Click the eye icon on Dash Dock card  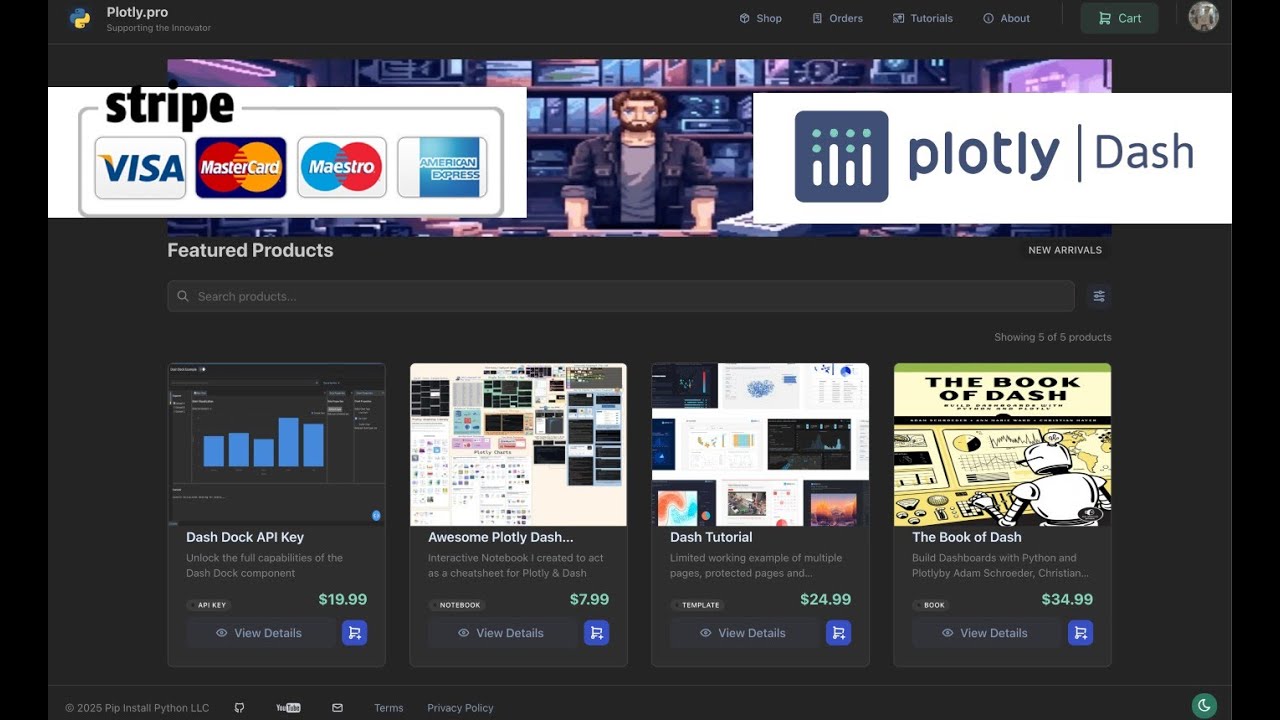[x=221, y=633]
